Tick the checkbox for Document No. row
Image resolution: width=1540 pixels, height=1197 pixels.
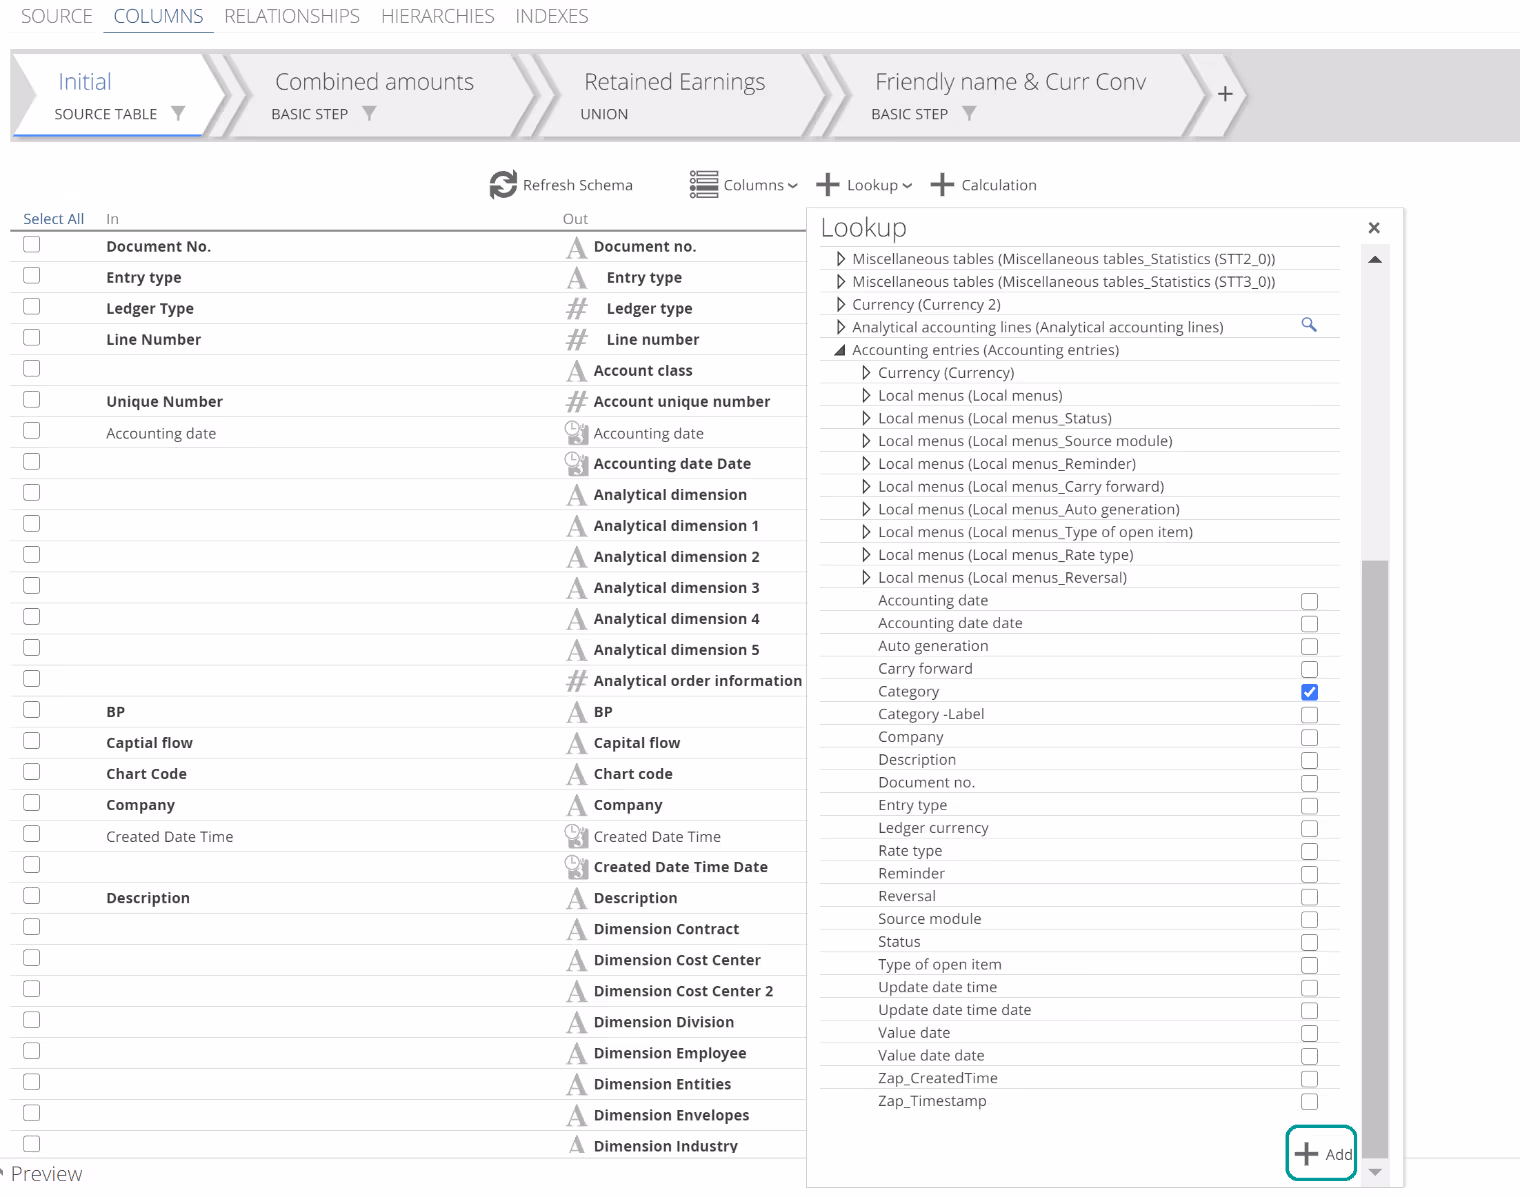click(x=32, y=245)
